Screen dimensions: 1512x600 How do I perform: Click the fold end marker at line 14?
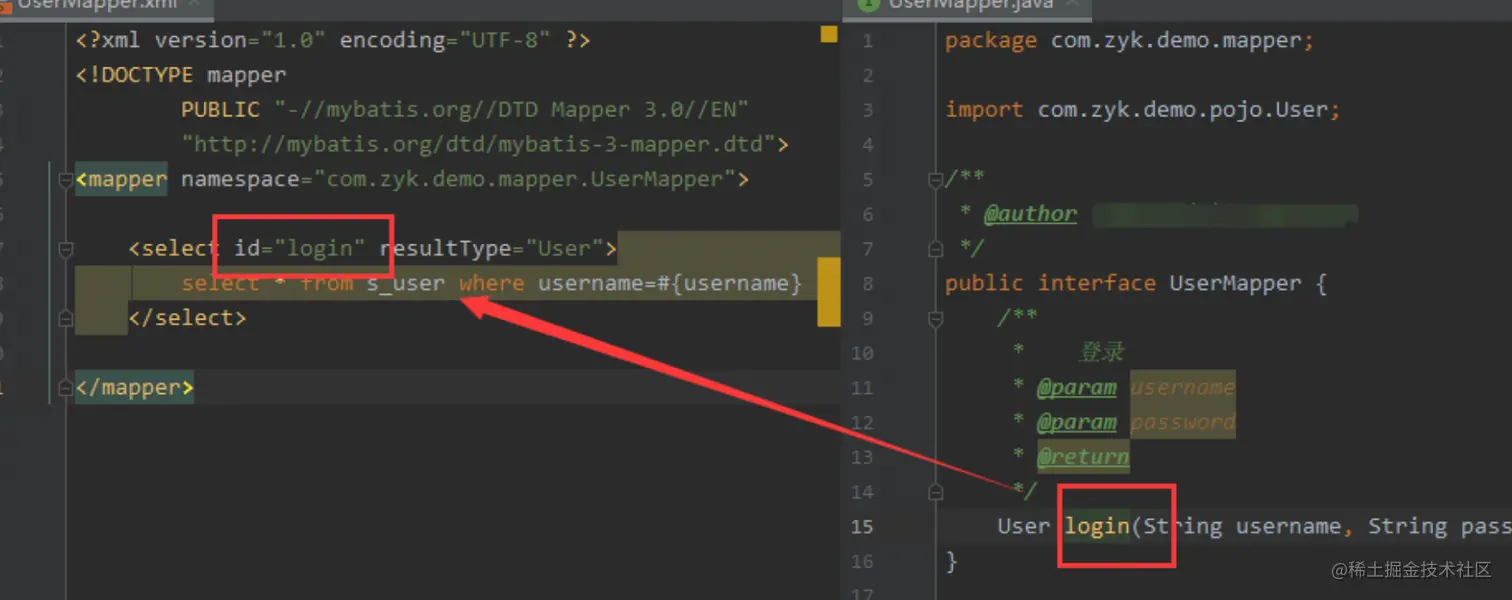click(x=936, y=492)
